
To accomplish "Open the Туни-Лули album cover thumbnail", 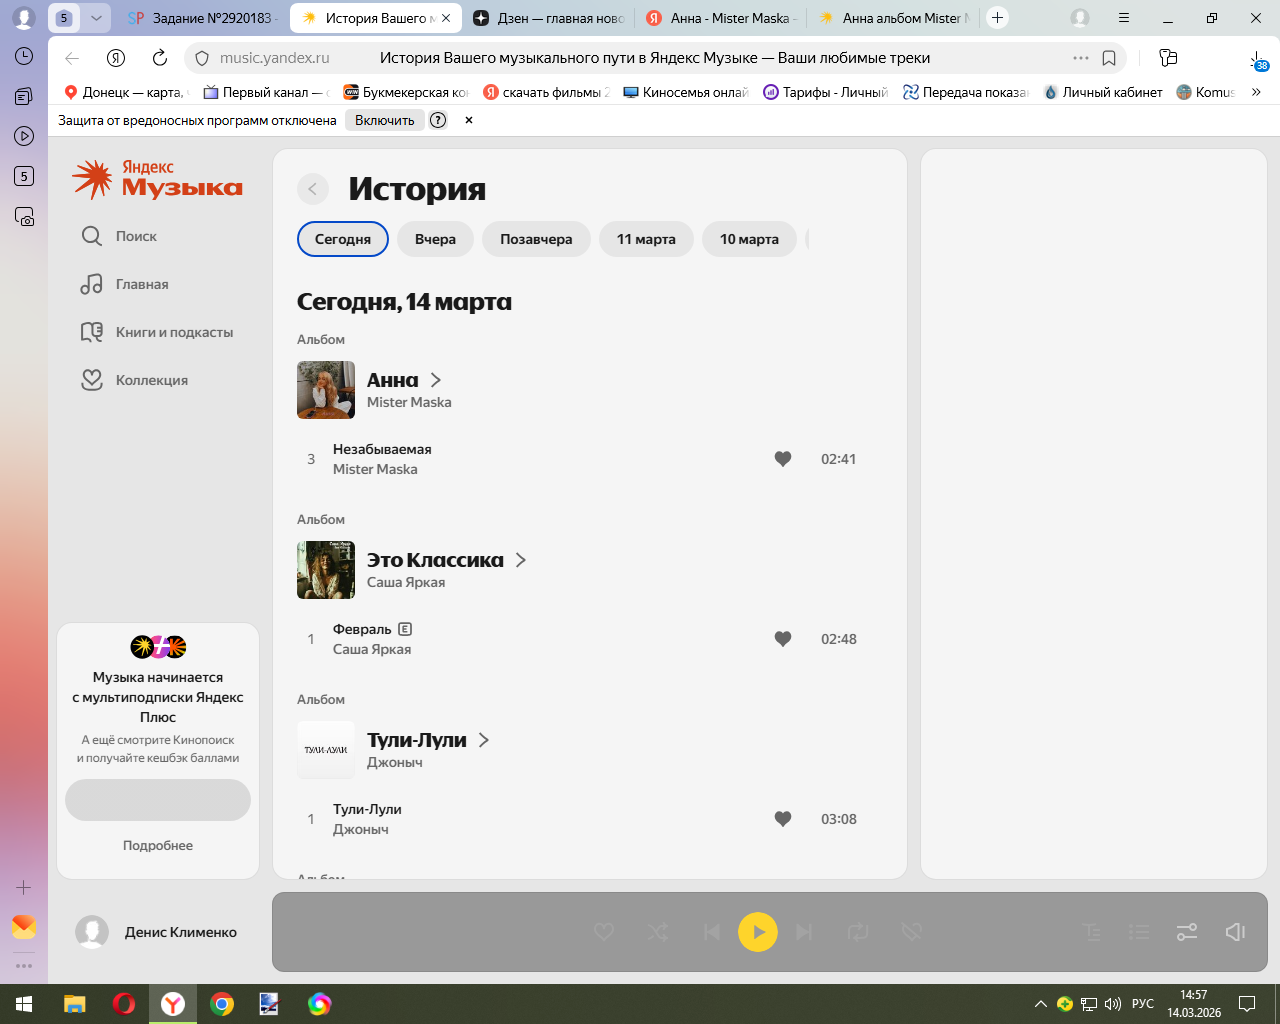I will (x=326, y=750).
